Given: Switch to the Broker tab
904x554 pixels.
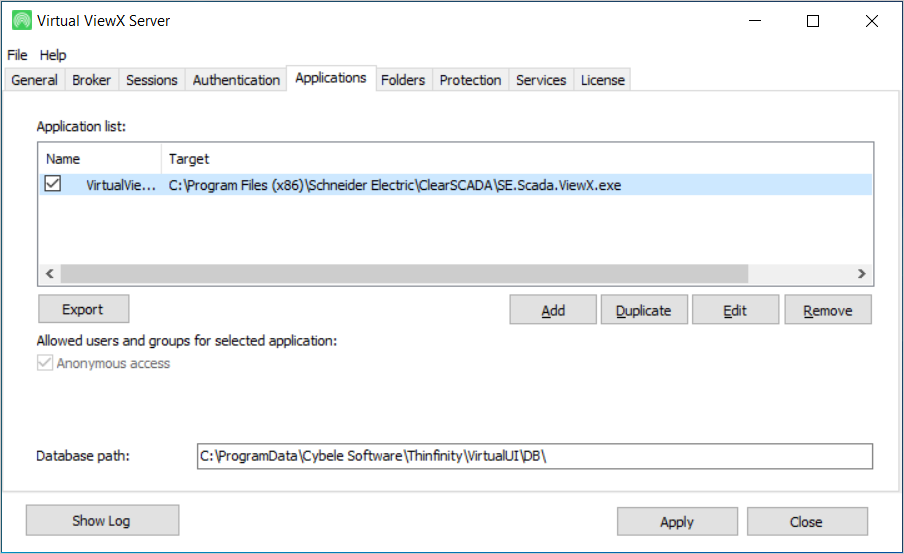Looking at the screenshot, I should [x=92, y=80].
